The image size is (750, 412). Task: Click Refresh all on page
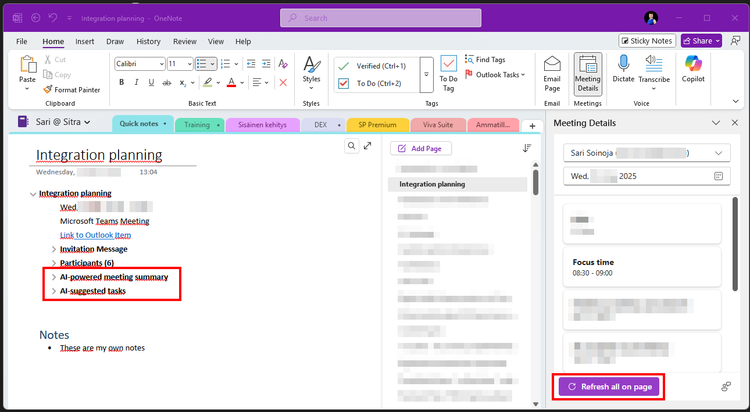[x=609, y=387]
